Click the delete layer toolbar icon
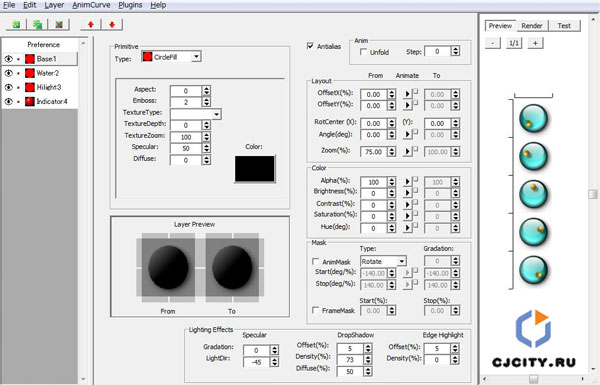Image resolution: width=600 pixels, height=385 pixels. tap(59, 24)
